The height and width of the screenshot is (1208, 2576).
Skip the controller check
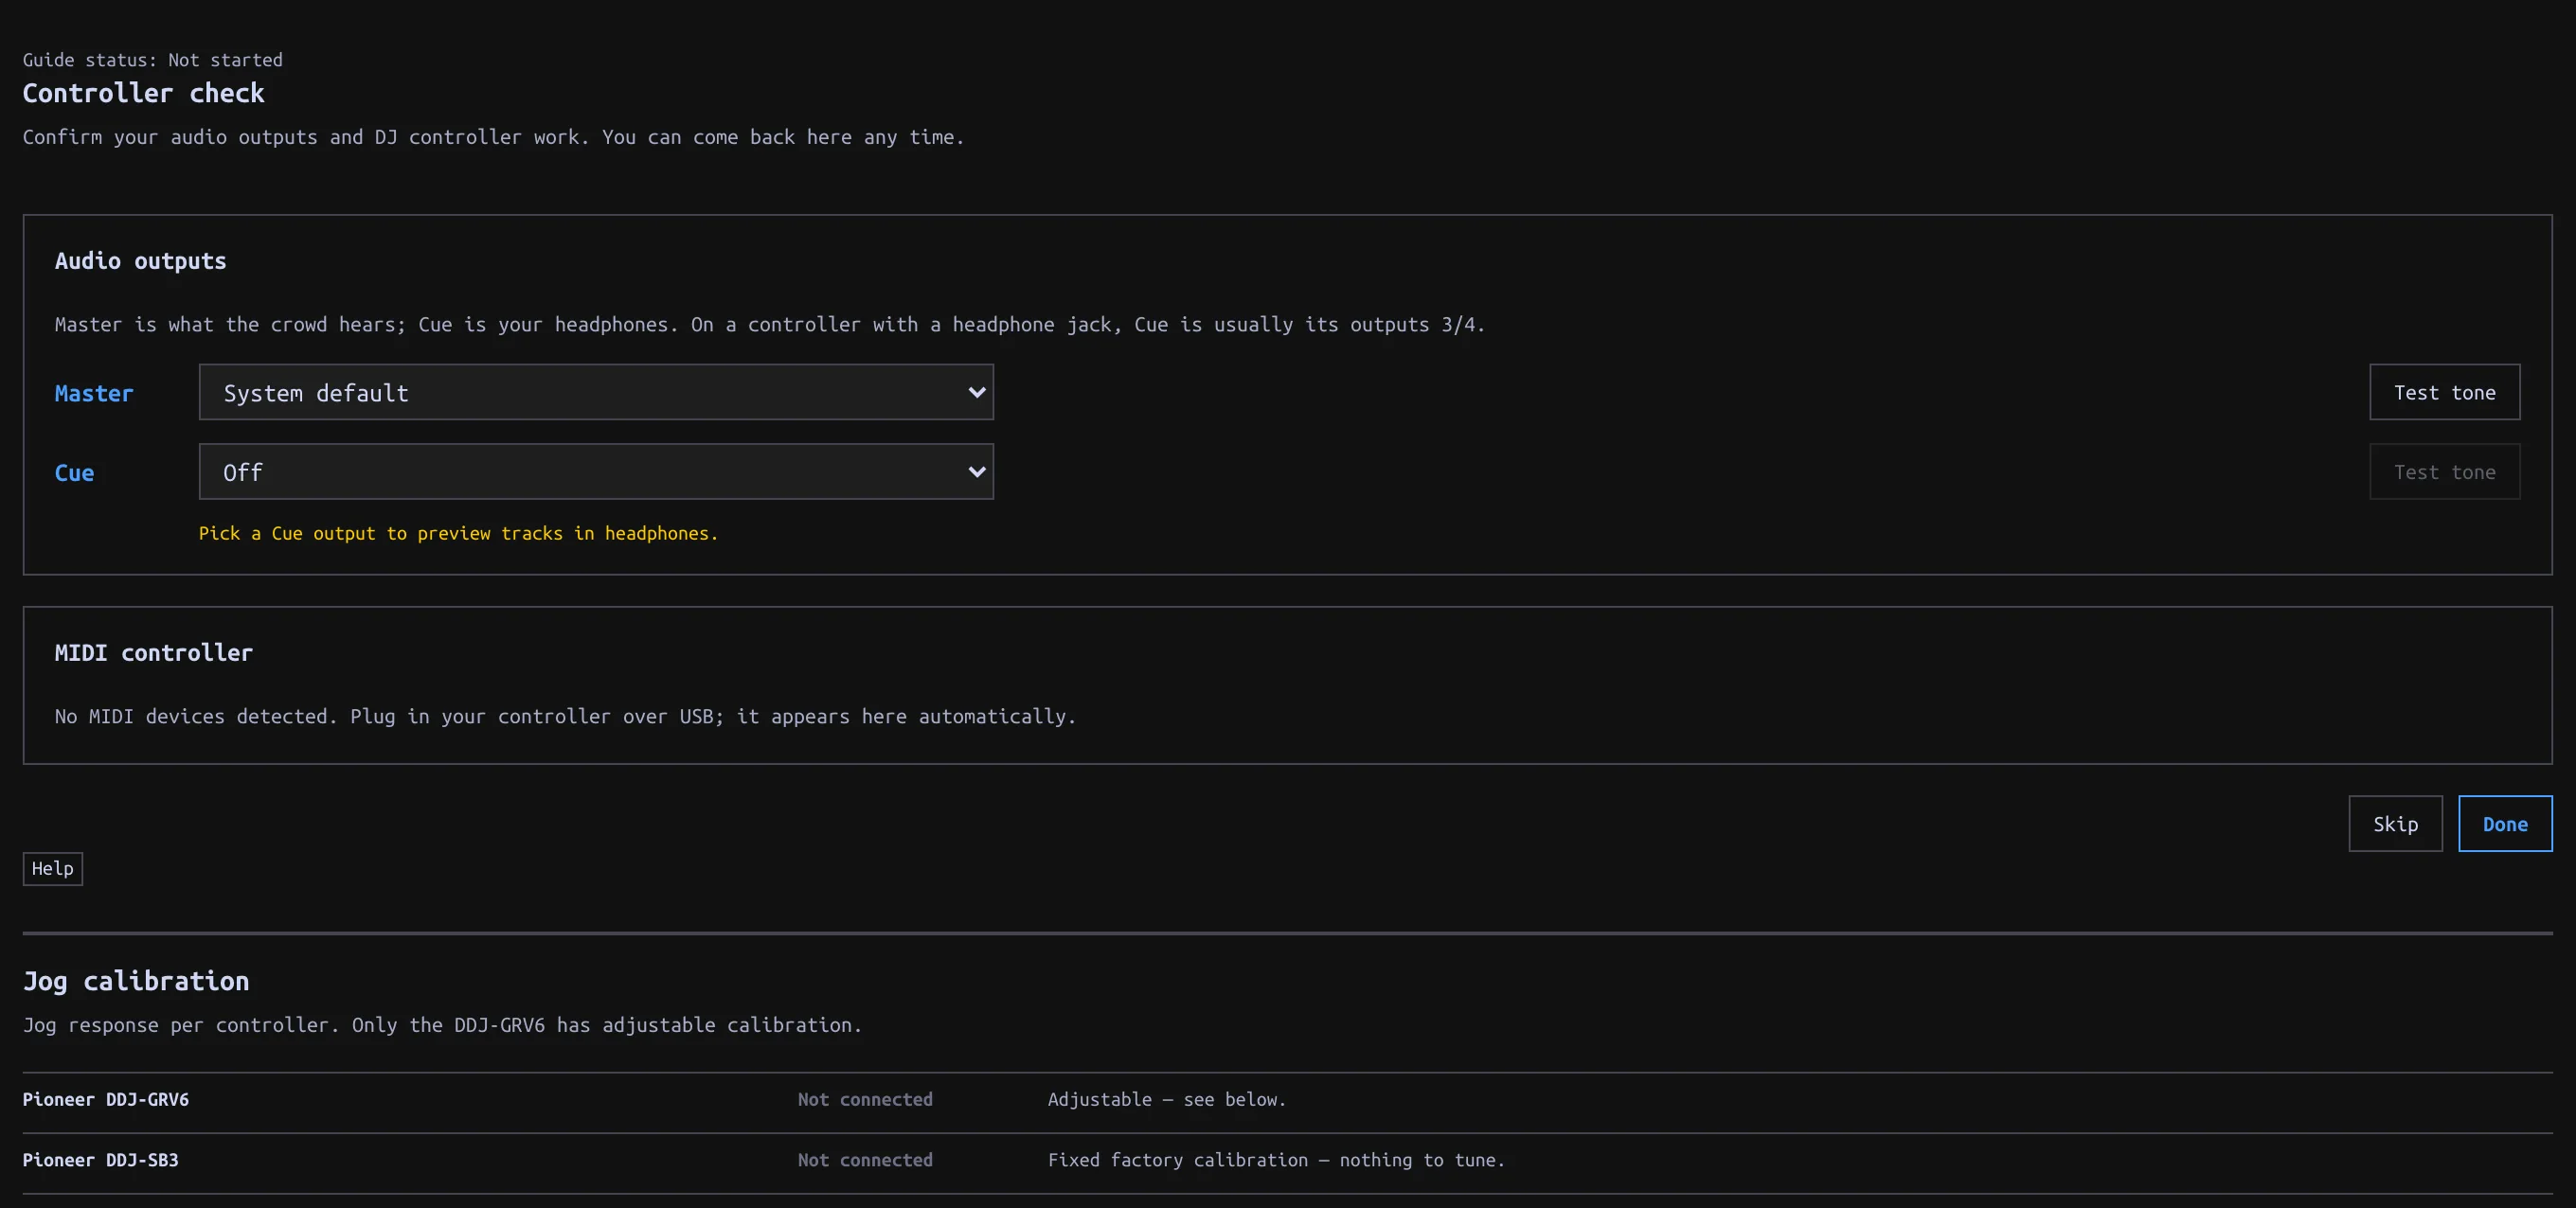[x=2395, y=824]
